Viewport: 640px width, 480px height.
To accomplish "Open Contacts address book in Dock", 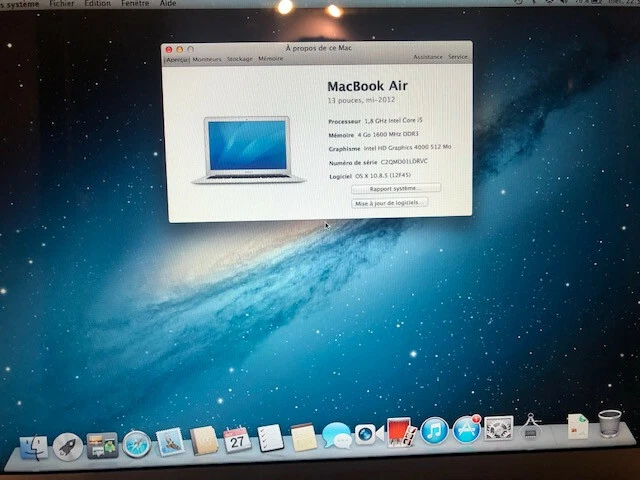I will coord(204,440).
